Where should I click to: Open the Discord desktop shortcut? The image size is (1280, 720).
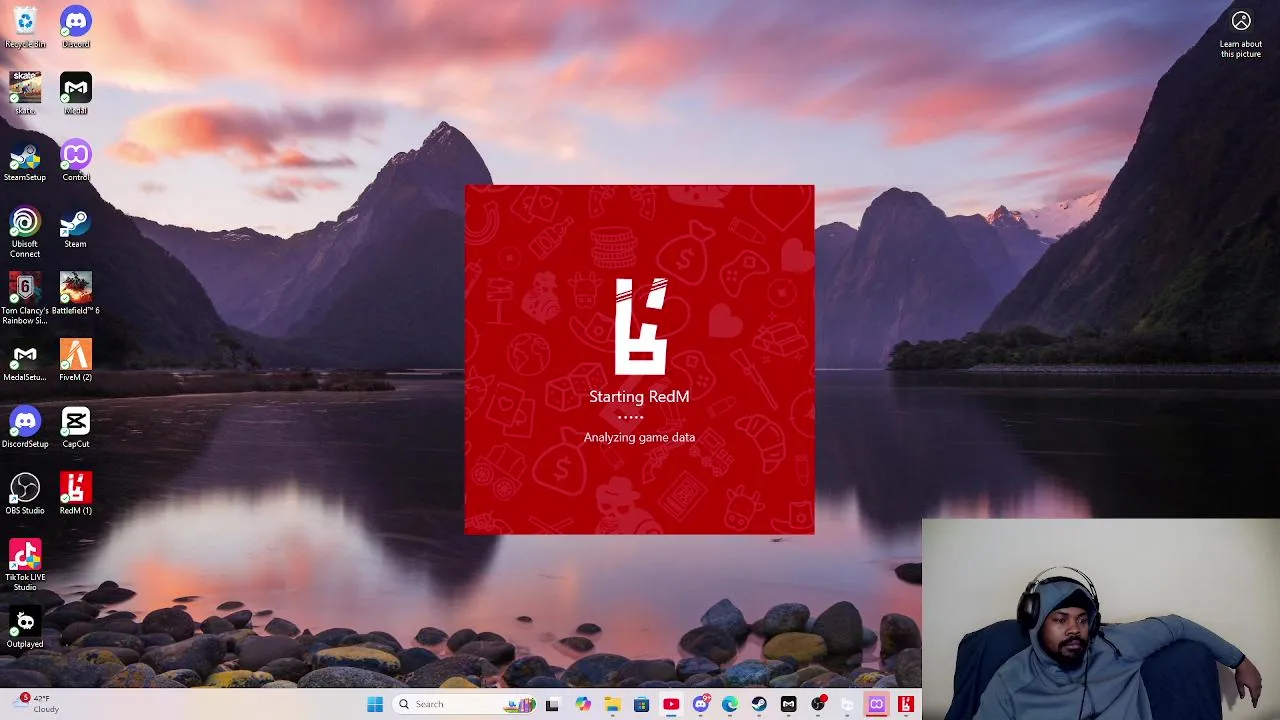pos(76,28)
